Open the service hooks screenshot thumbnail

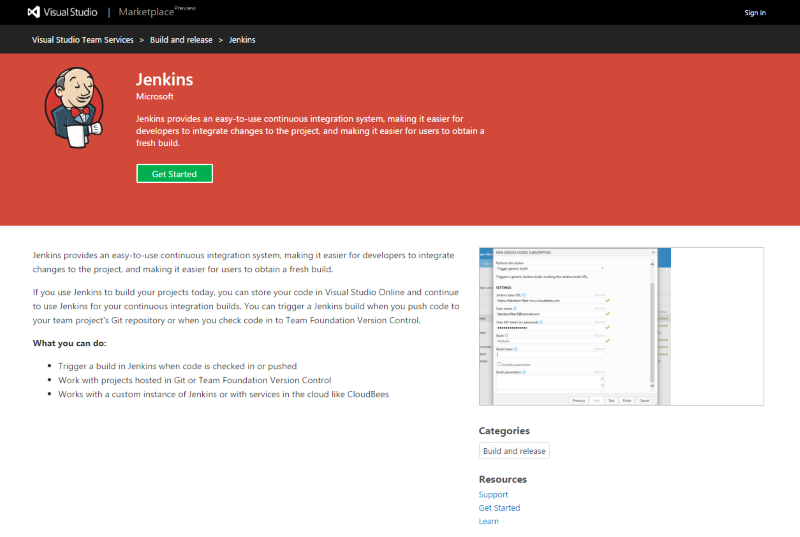pos(621,326)
